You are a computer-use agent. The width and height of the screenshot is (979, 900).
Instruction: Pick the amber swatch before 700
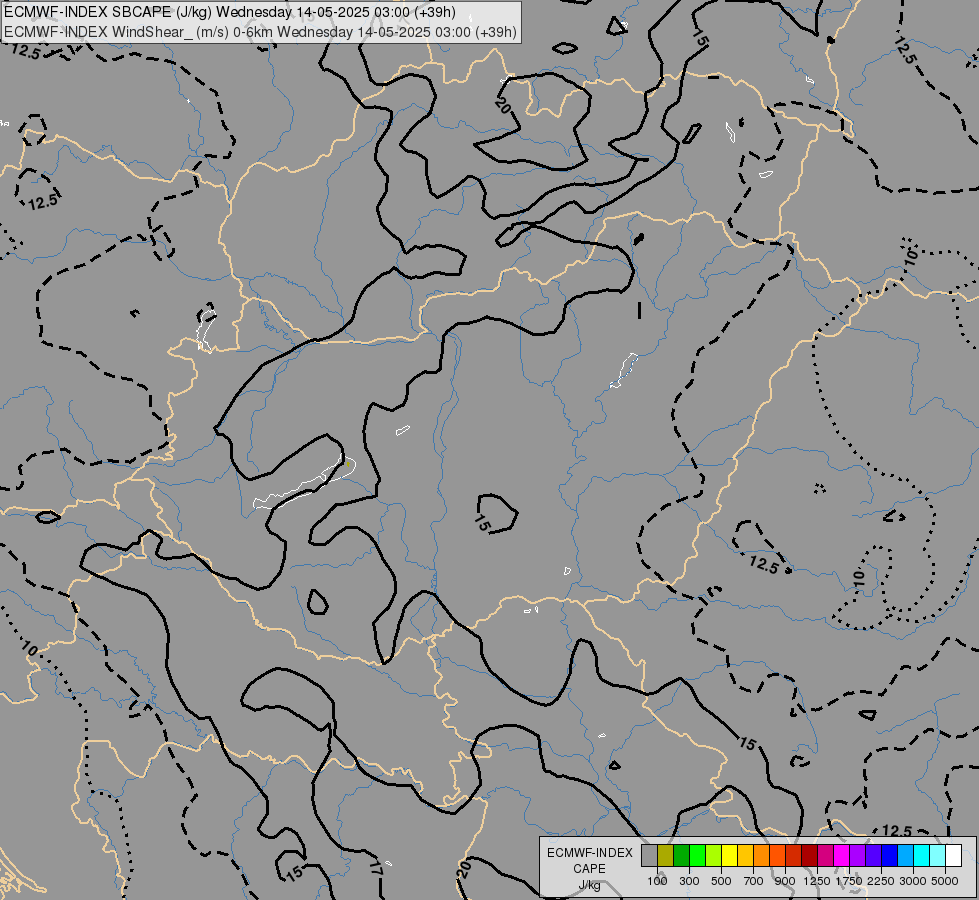pos(745,856)
